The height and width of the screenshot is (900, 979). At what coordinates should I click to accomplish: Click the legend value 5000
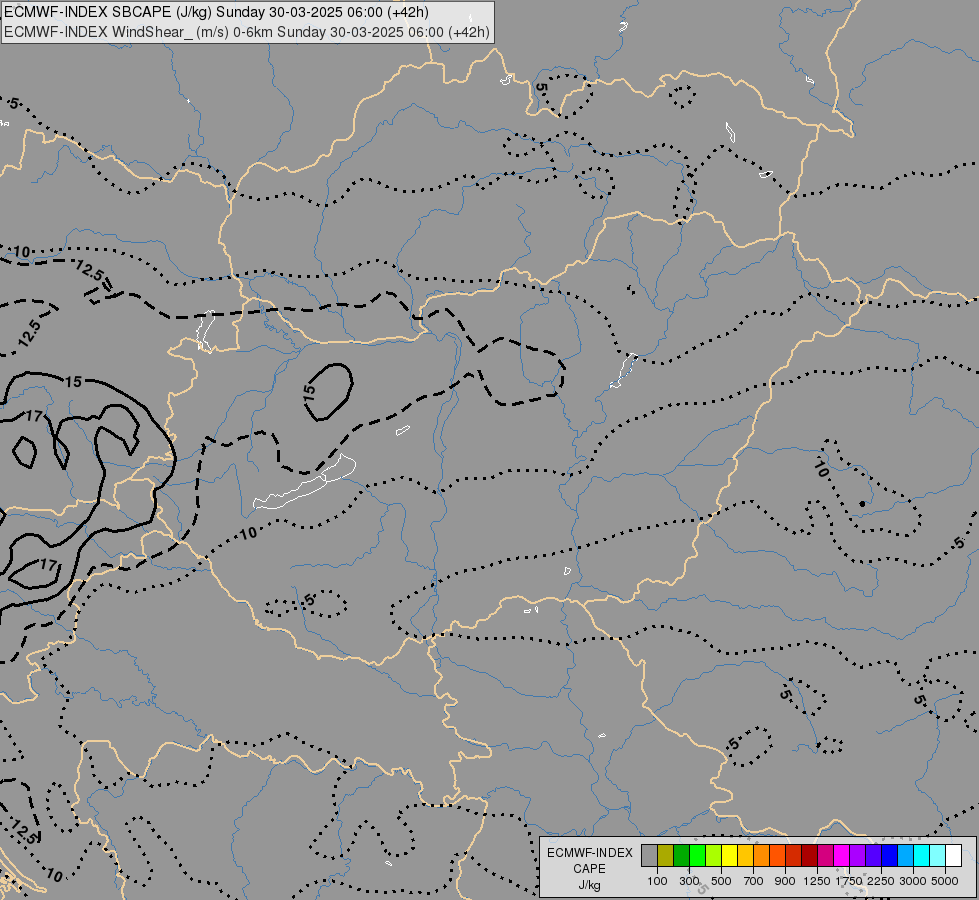point(945,881)
